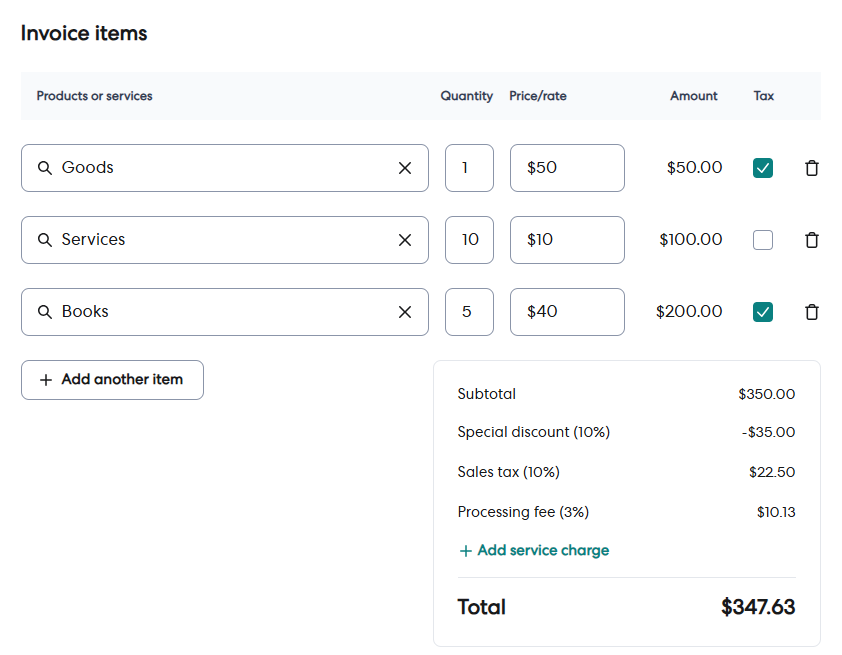Viewport: 842px width, 655px height.
Task: Edit the Goods quantity field
Action: coord(469,168)
